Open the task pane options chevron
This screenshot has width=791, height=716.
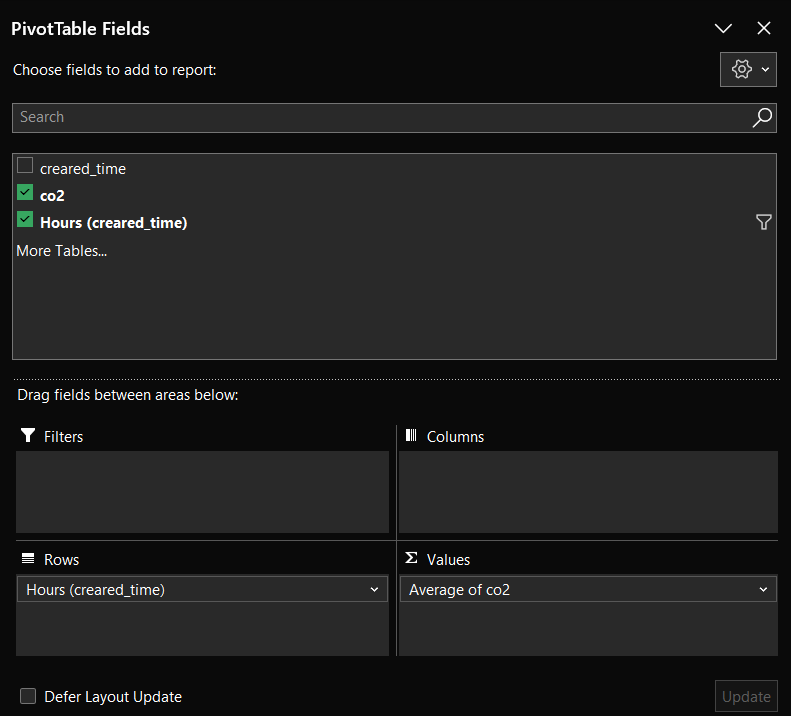[723, 28]
